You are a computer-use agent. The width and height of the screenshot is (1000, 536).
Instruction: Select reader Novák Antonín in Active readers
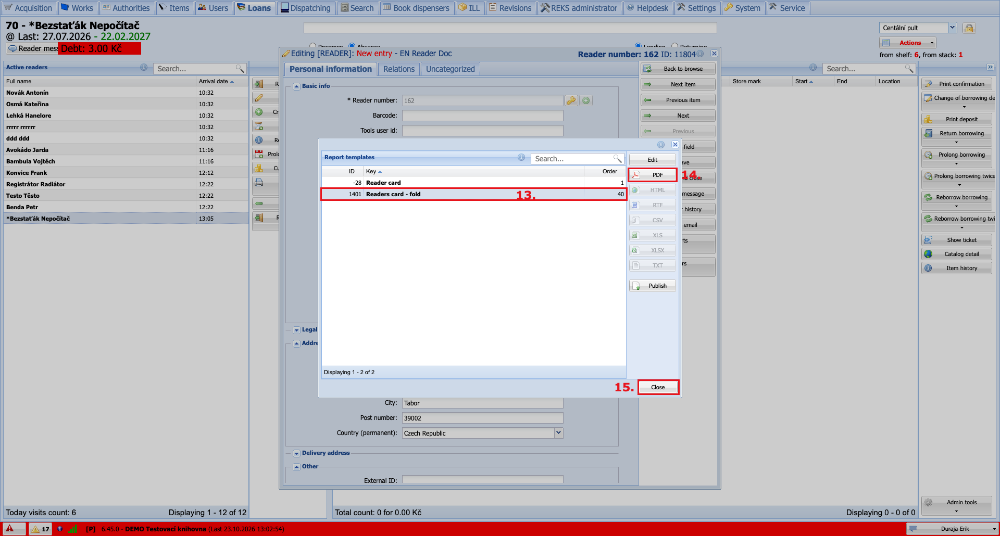[125, 93]
